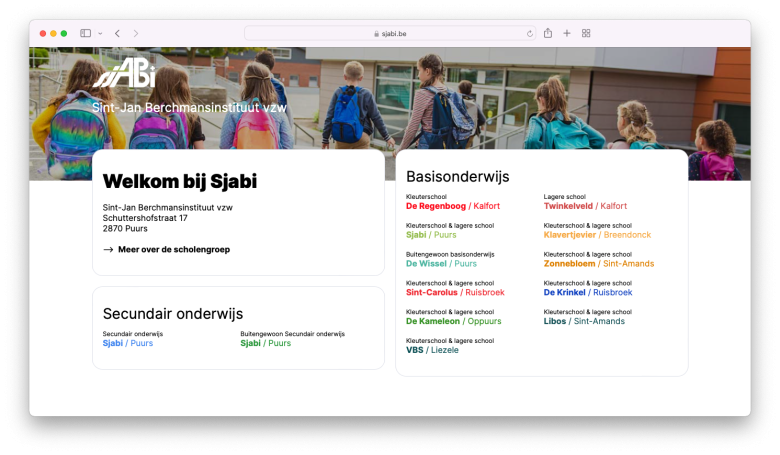Click the Welkom bij Sjabi heading

click(180, 182)
